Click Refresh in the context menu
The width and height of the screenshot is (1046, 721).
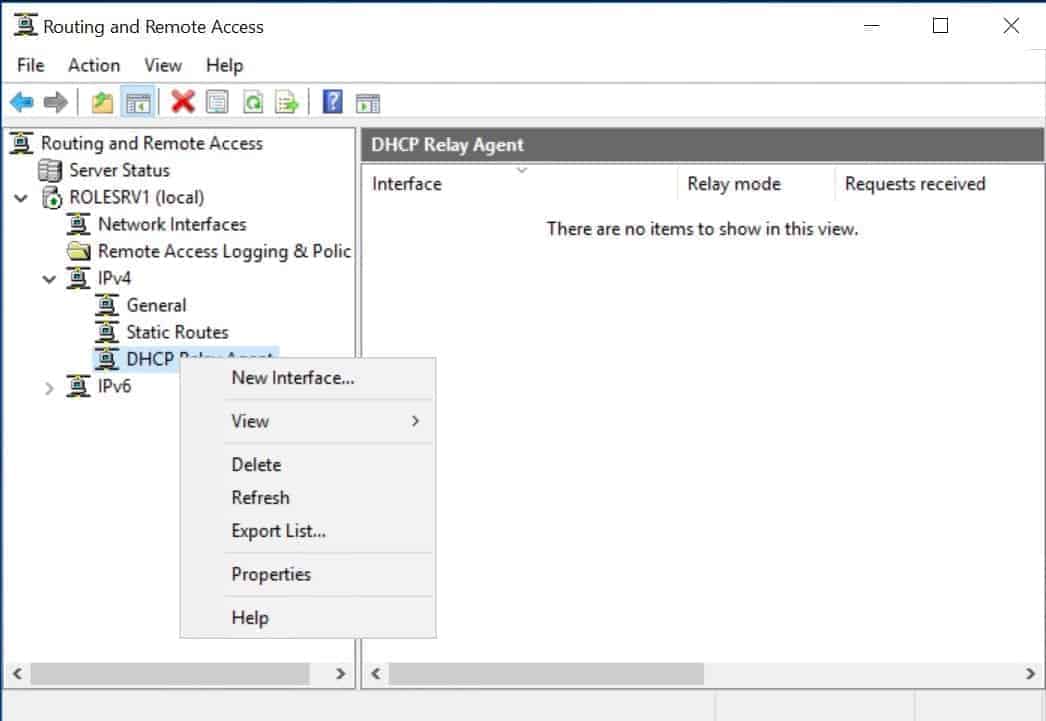pos(260,497)
